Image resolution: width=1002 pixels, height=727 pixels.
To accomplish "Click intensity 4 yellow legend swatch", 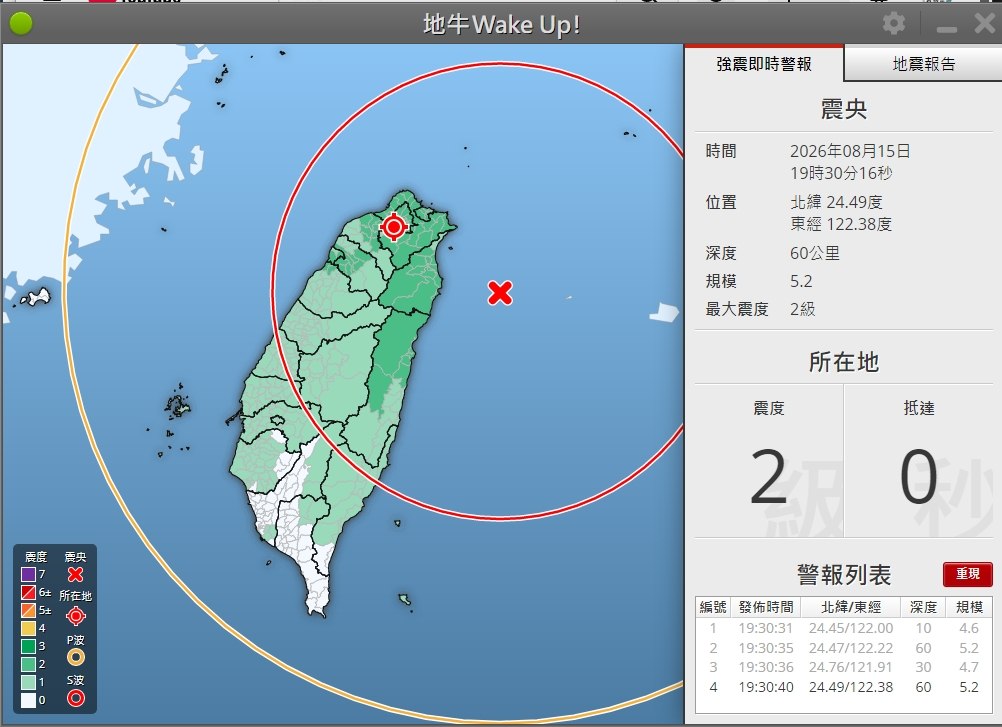I will [x=28, y=628].
